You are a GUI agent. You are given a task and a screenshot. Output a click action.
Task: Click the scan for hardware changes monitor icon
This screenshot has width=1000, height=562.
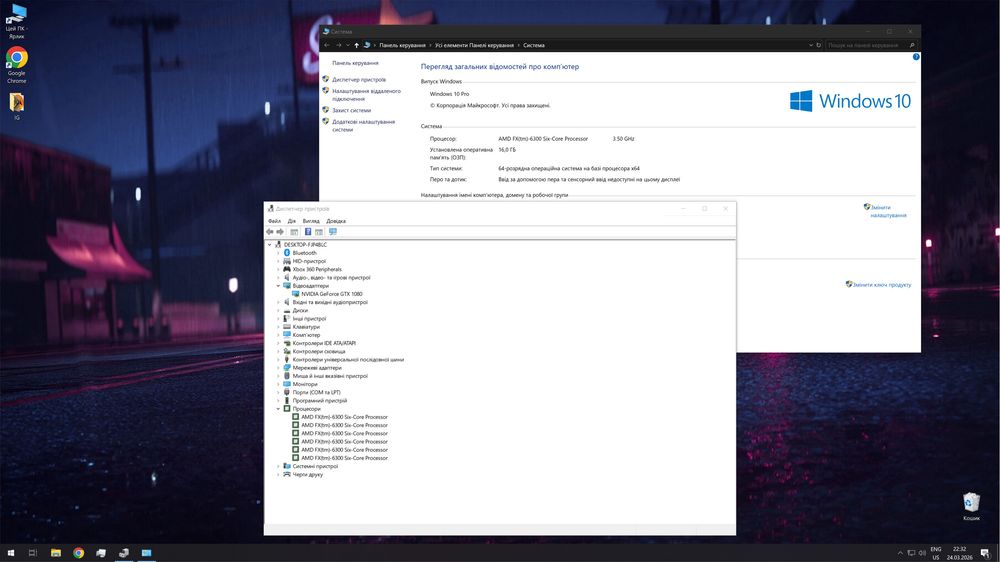coord(332,232)
